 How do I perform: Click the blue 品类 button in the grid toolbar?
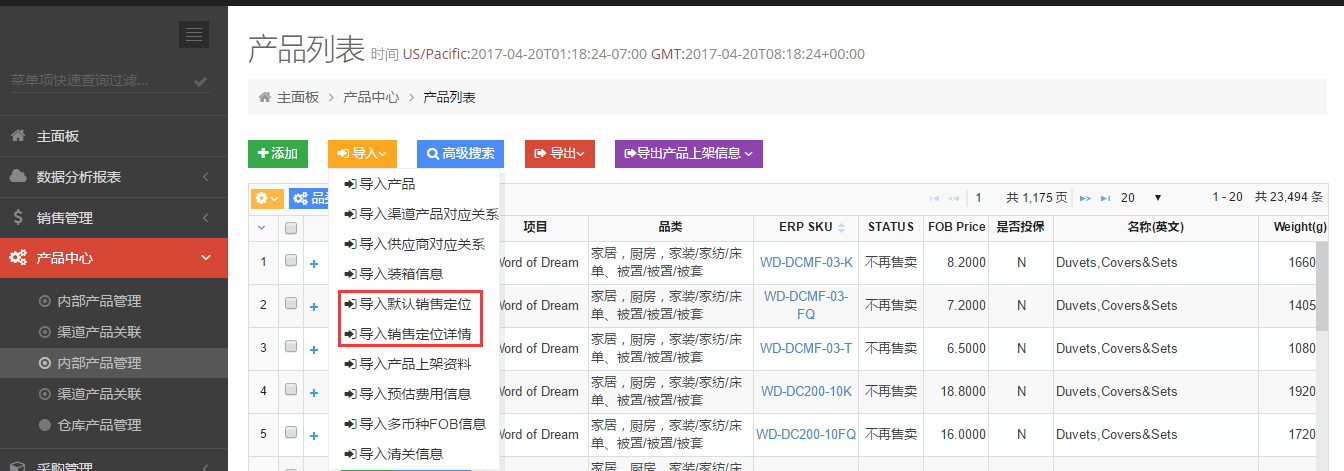click(311, 198)
